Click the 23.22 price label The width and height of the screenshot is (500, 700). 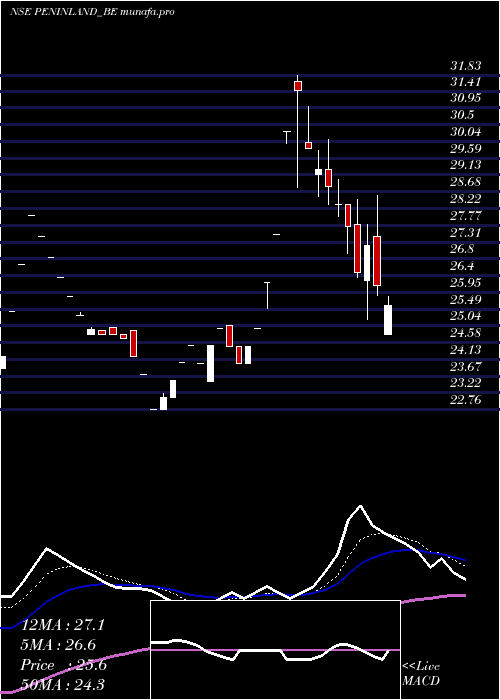click(466, 383)
